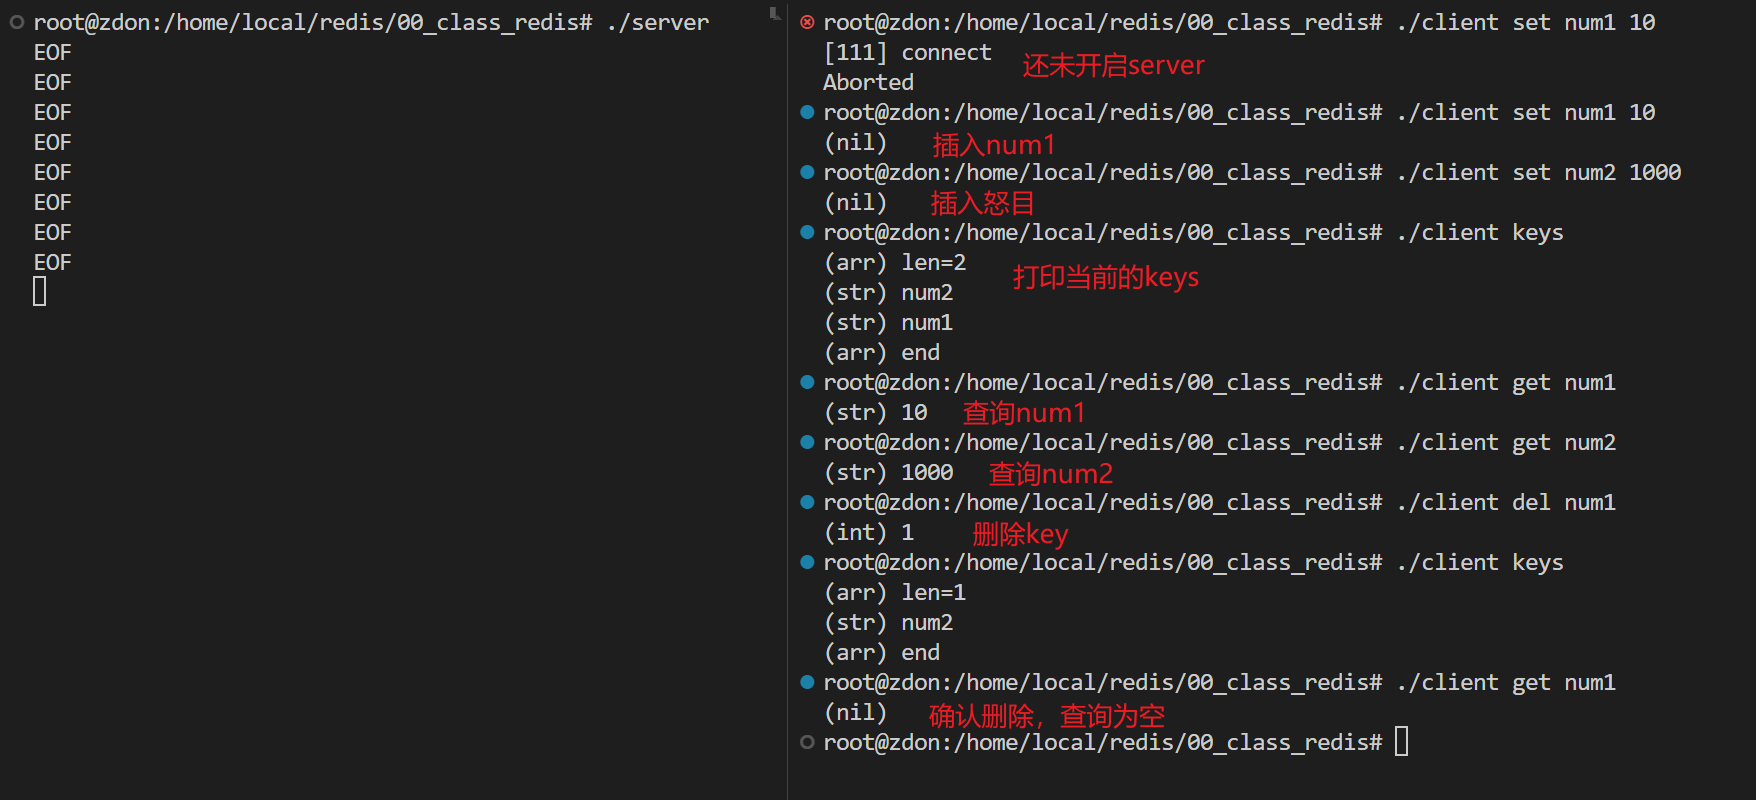Click the blue dot next to first 'keys' command
1756x800 pixels.
click(x=807, y=232)
